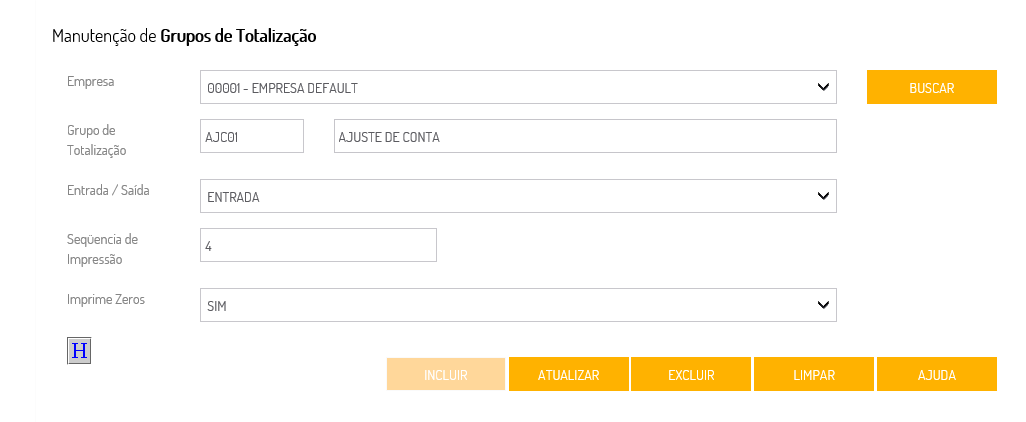Expand the Entrada / Saída dropdown
Screen dimensions: 1026x422
[x=518, y=196]
